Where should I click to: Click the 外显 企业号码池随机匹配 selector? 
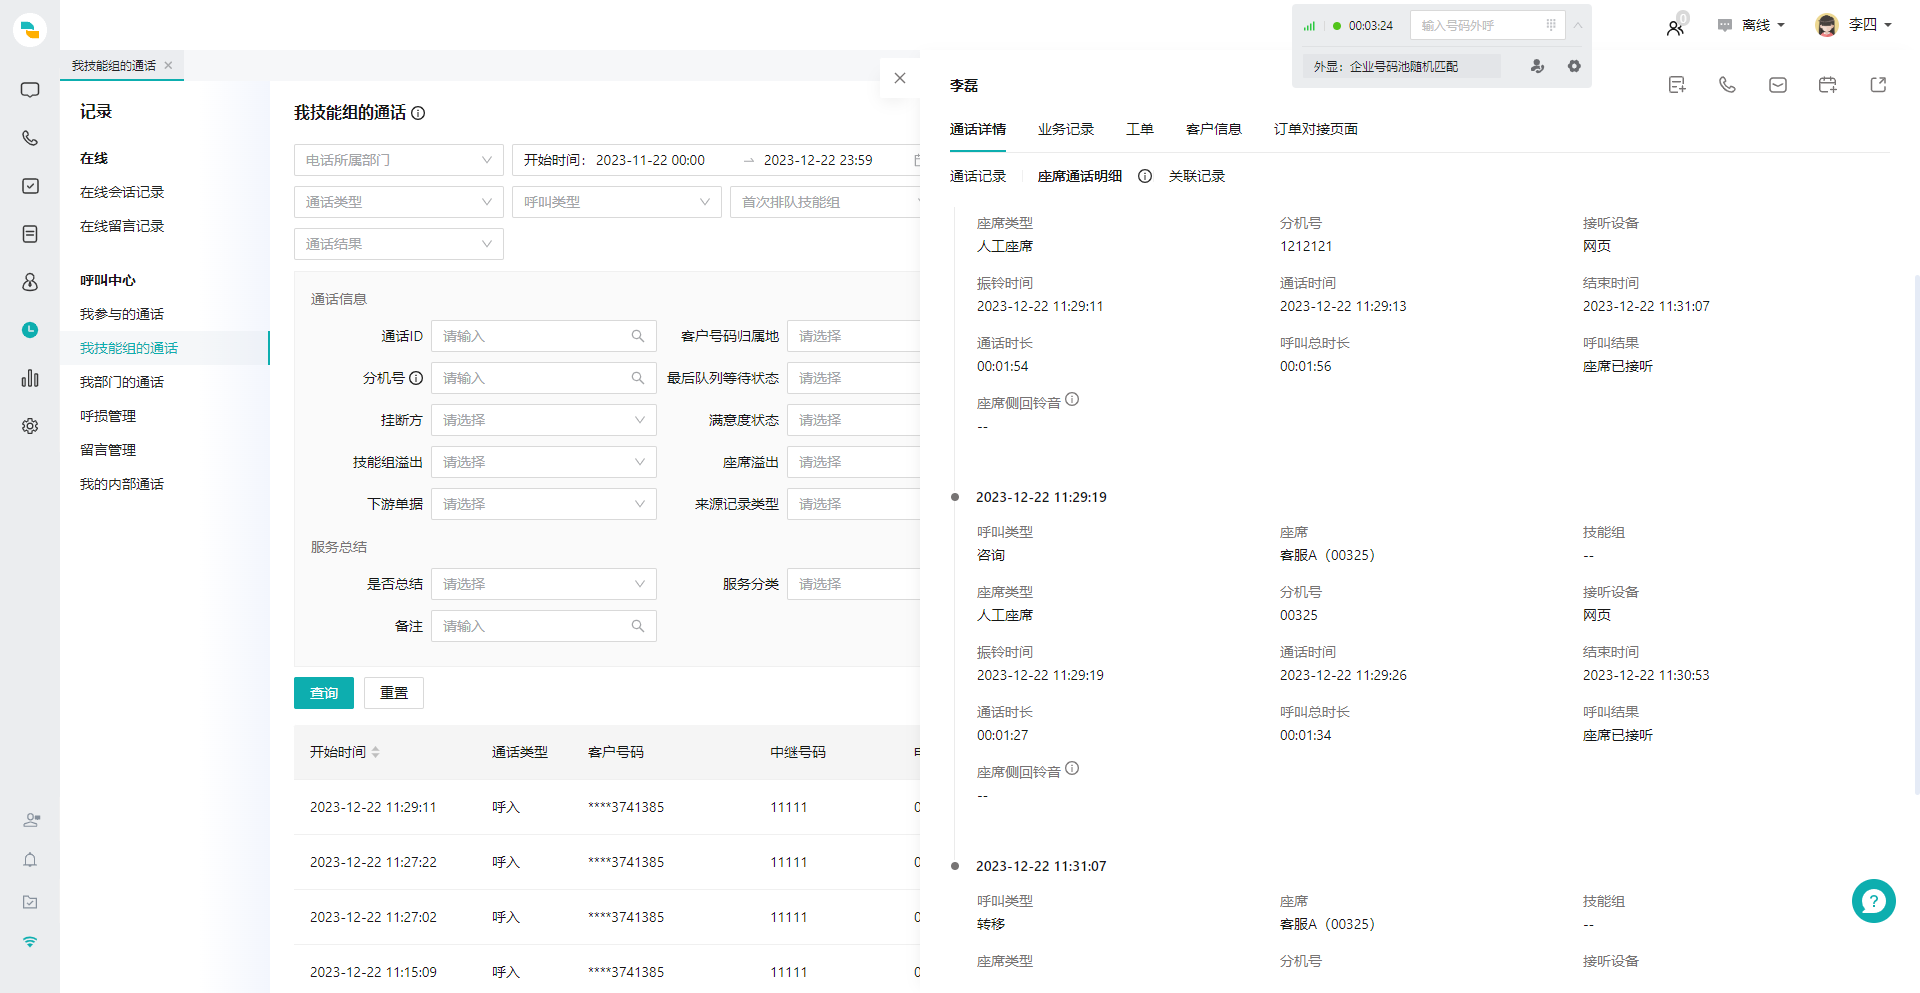(1401, 66)
